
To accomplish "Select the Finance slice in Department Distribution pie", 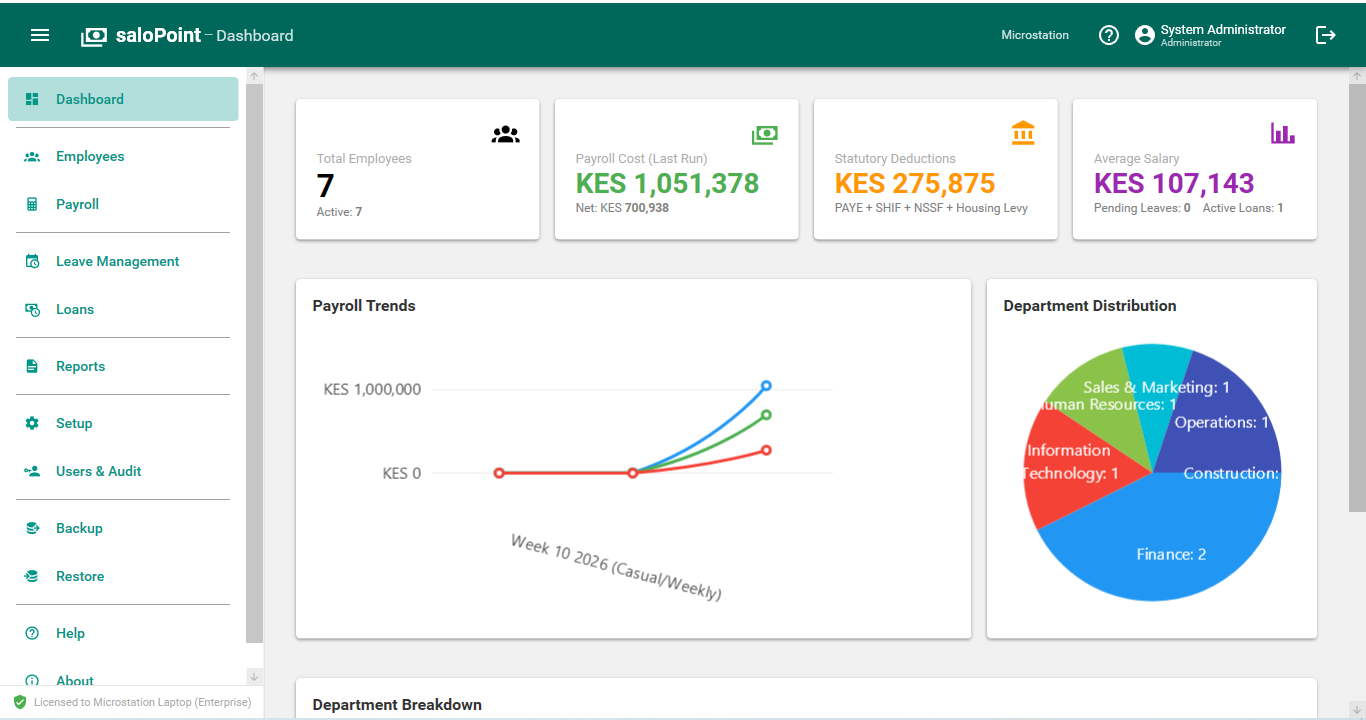I will point(1170,553).
